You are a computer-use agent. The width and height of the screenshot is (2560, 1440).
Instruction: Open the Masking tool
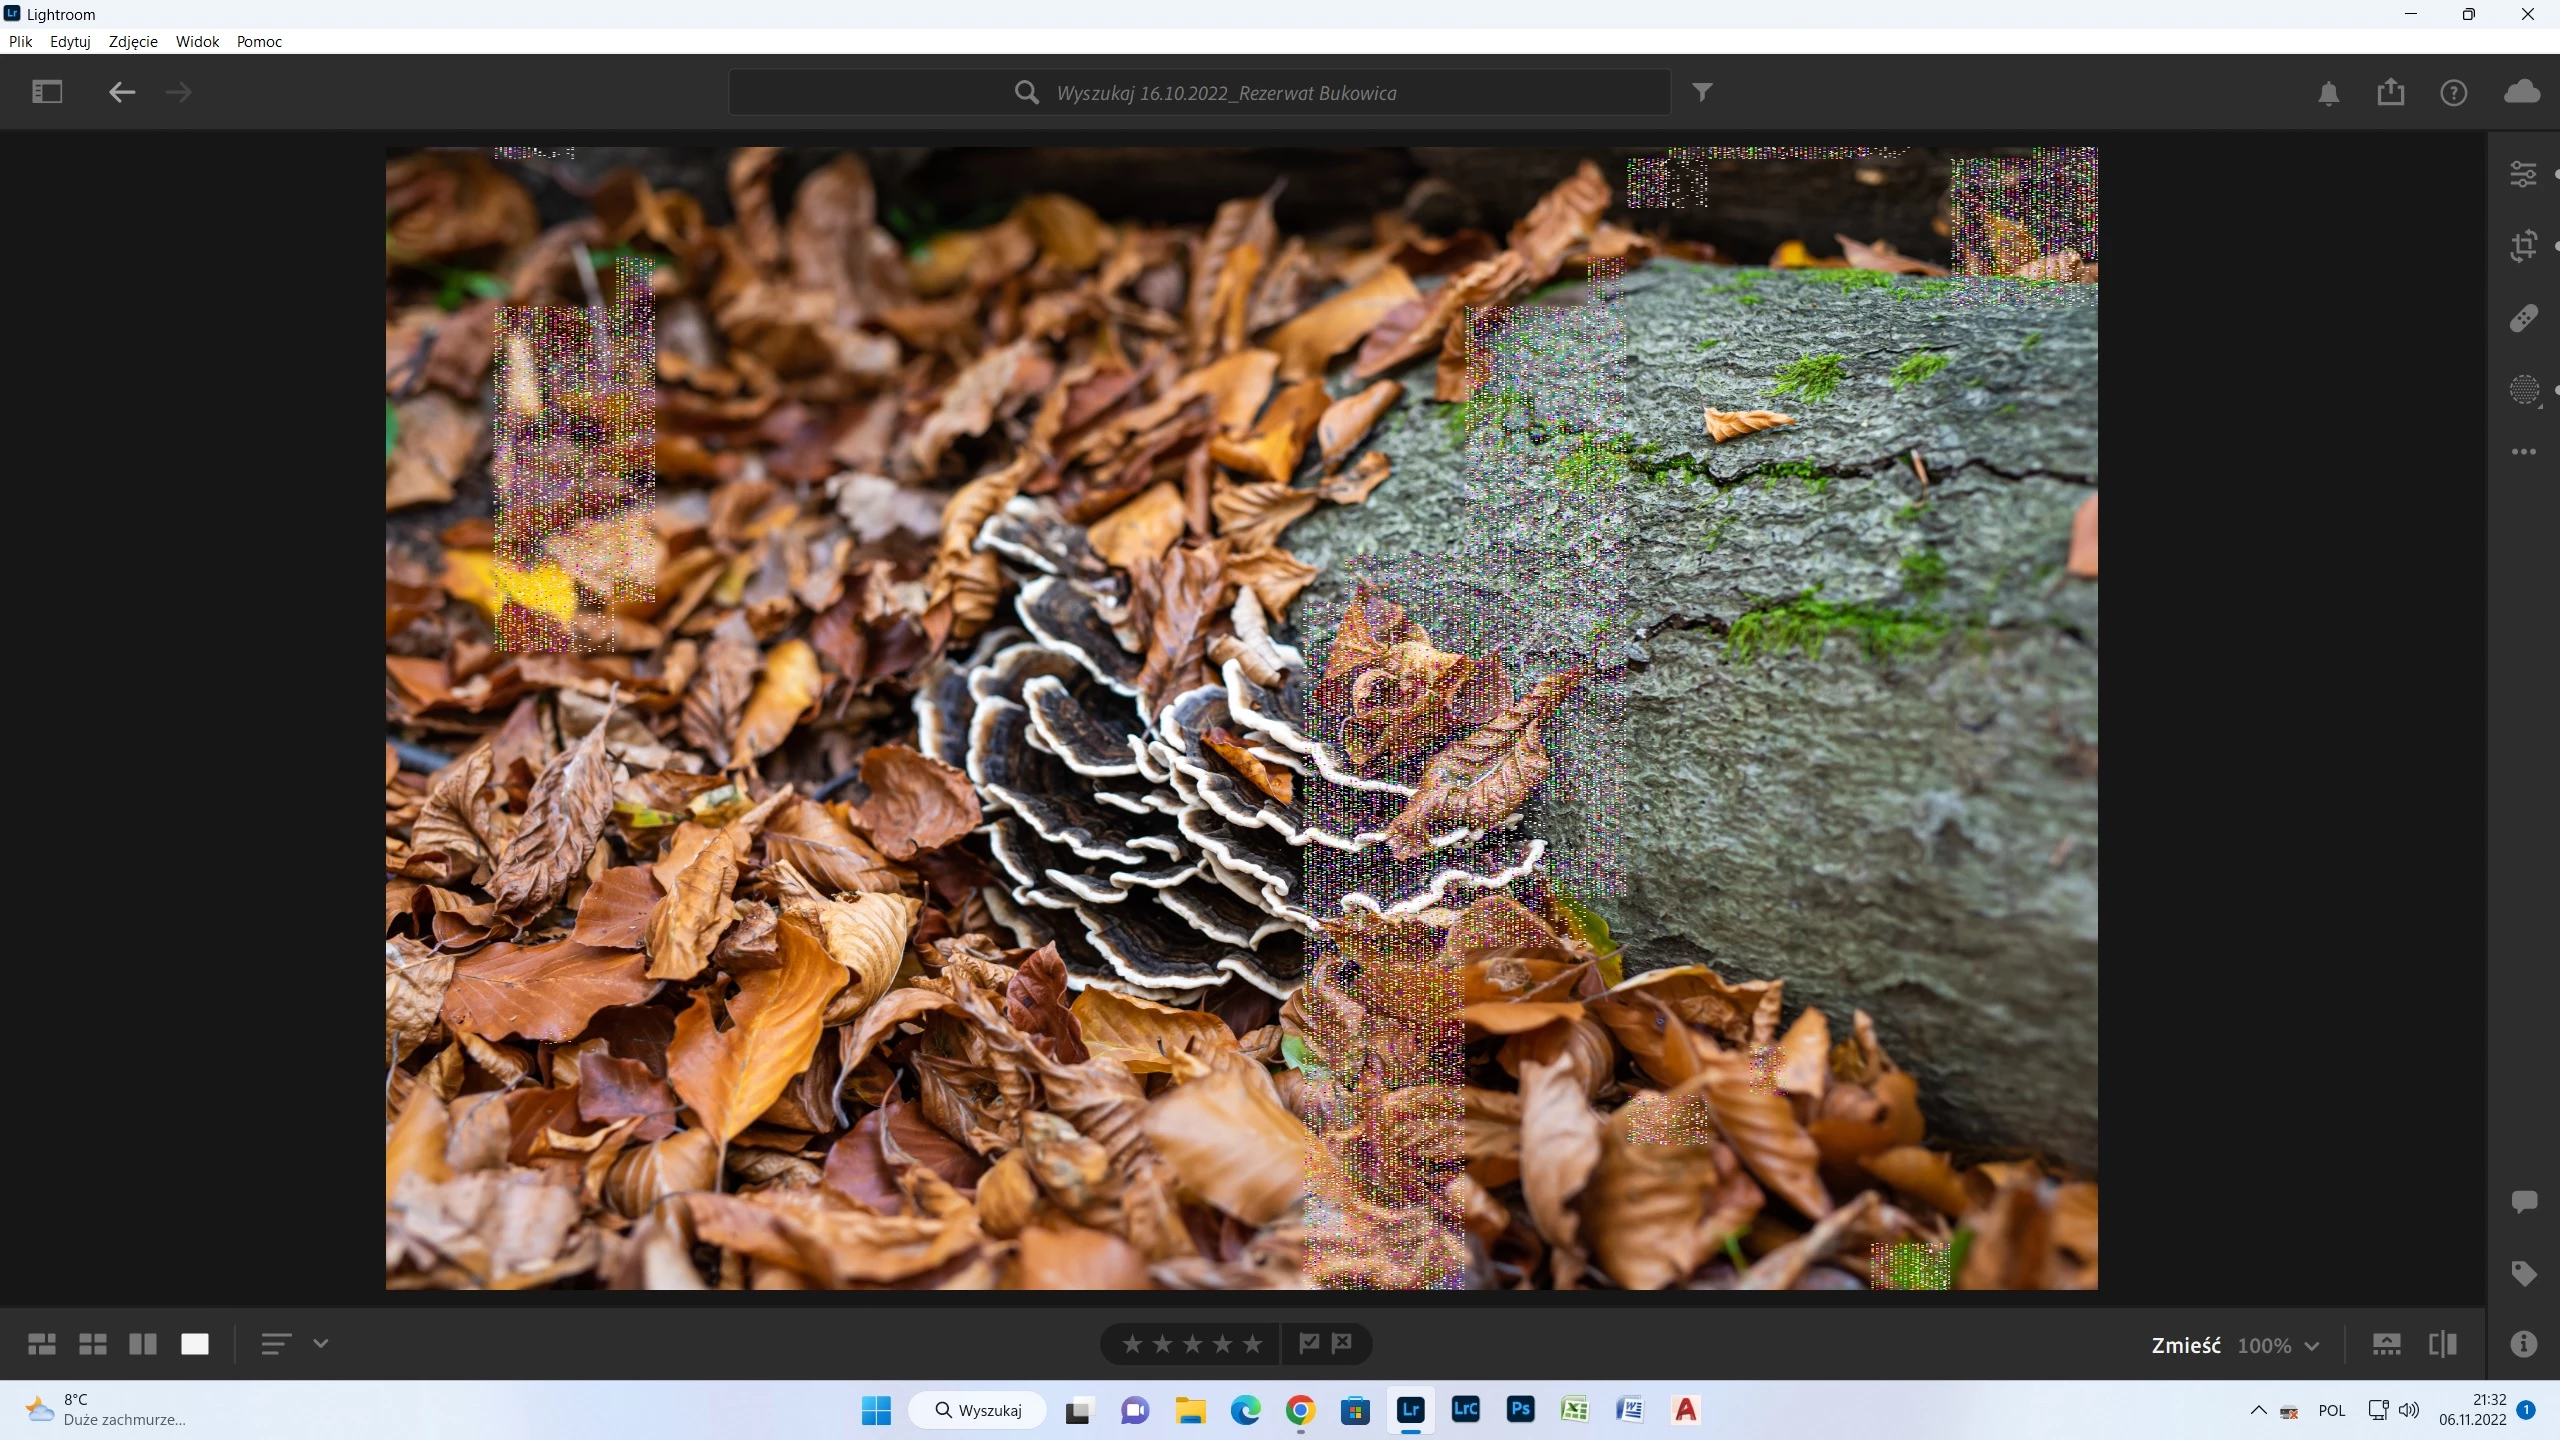(x=2523, y=390)
